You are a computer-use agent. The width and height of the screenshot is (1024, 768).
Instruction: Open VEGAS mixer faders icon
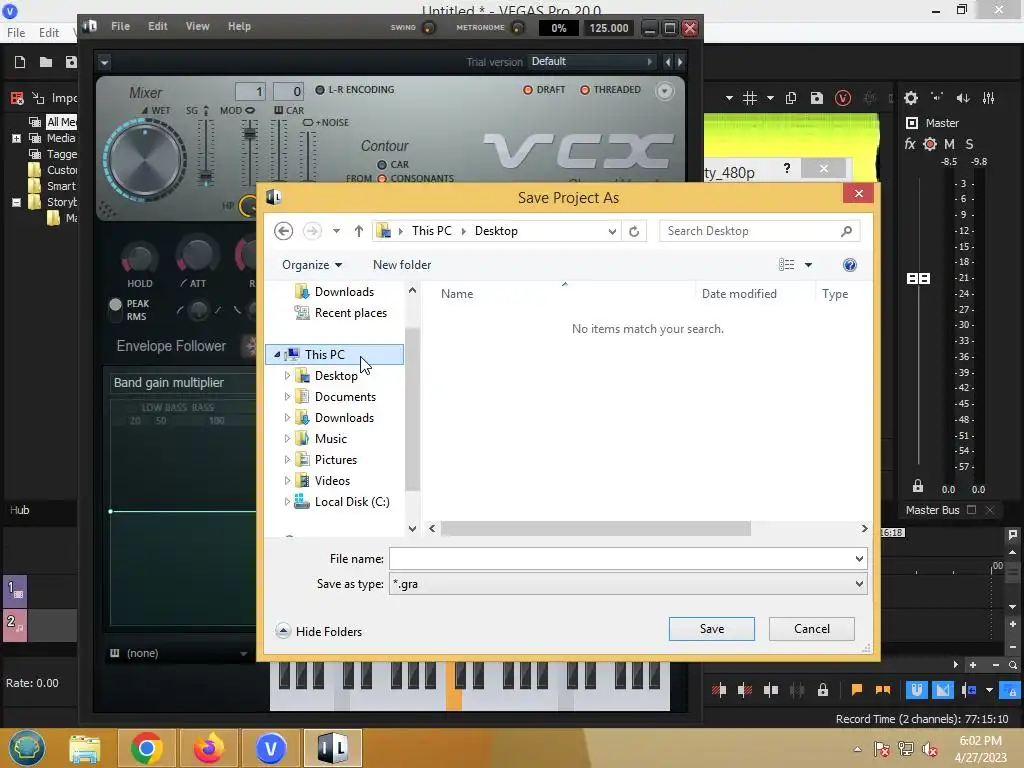pyautogui.click(x=989, y=98)
